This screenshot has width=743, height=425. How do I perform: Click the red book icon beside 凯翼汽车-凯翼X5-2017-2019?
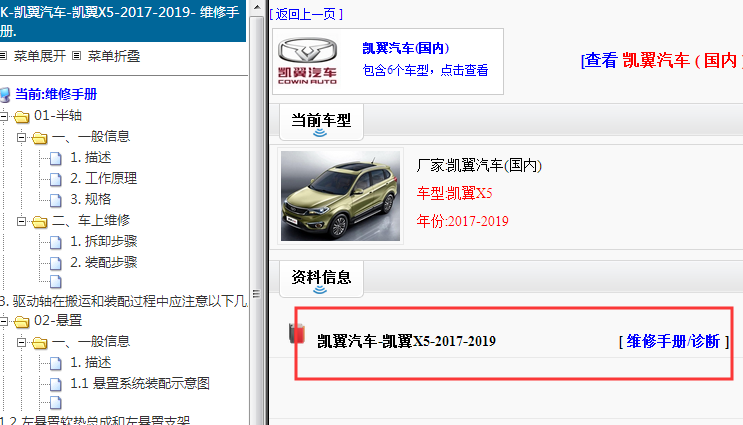coord(297,333)
